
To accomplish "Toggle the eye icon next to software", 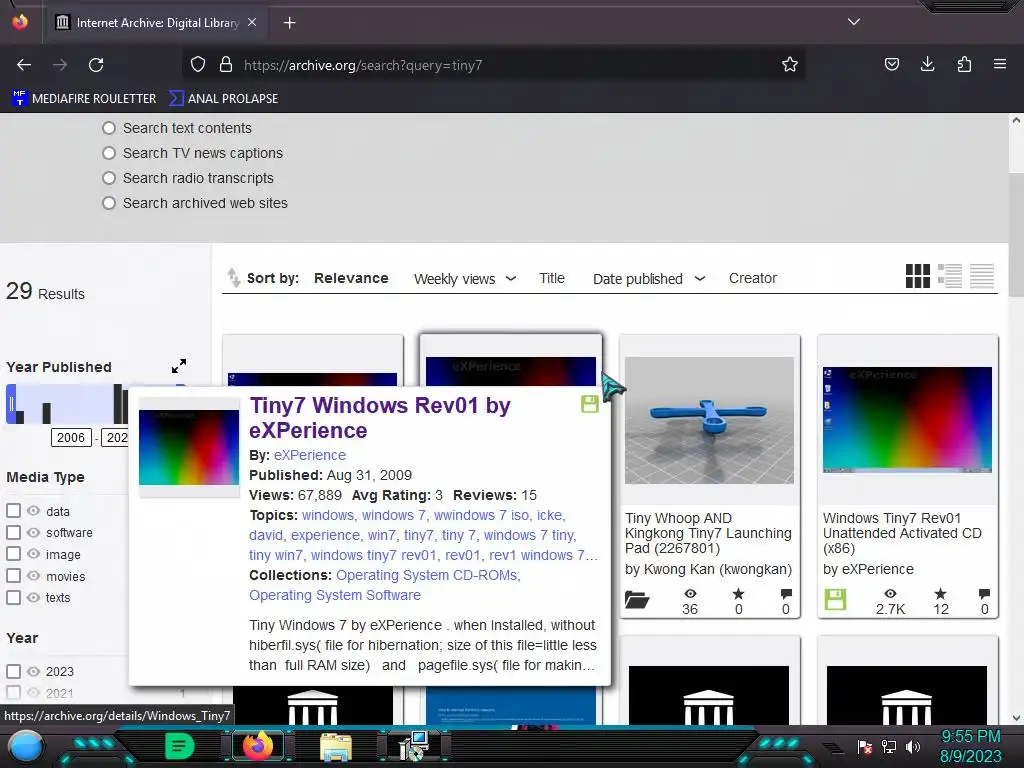I will [x=33, y=532].
